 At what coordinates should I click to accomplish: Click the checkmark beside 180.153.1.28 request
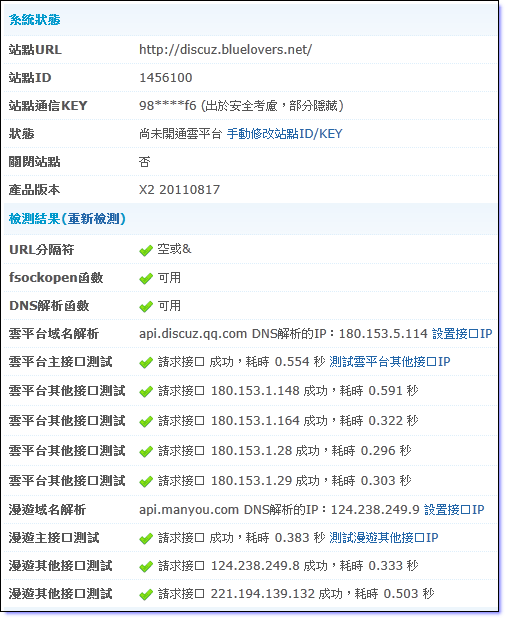(146, 451)
